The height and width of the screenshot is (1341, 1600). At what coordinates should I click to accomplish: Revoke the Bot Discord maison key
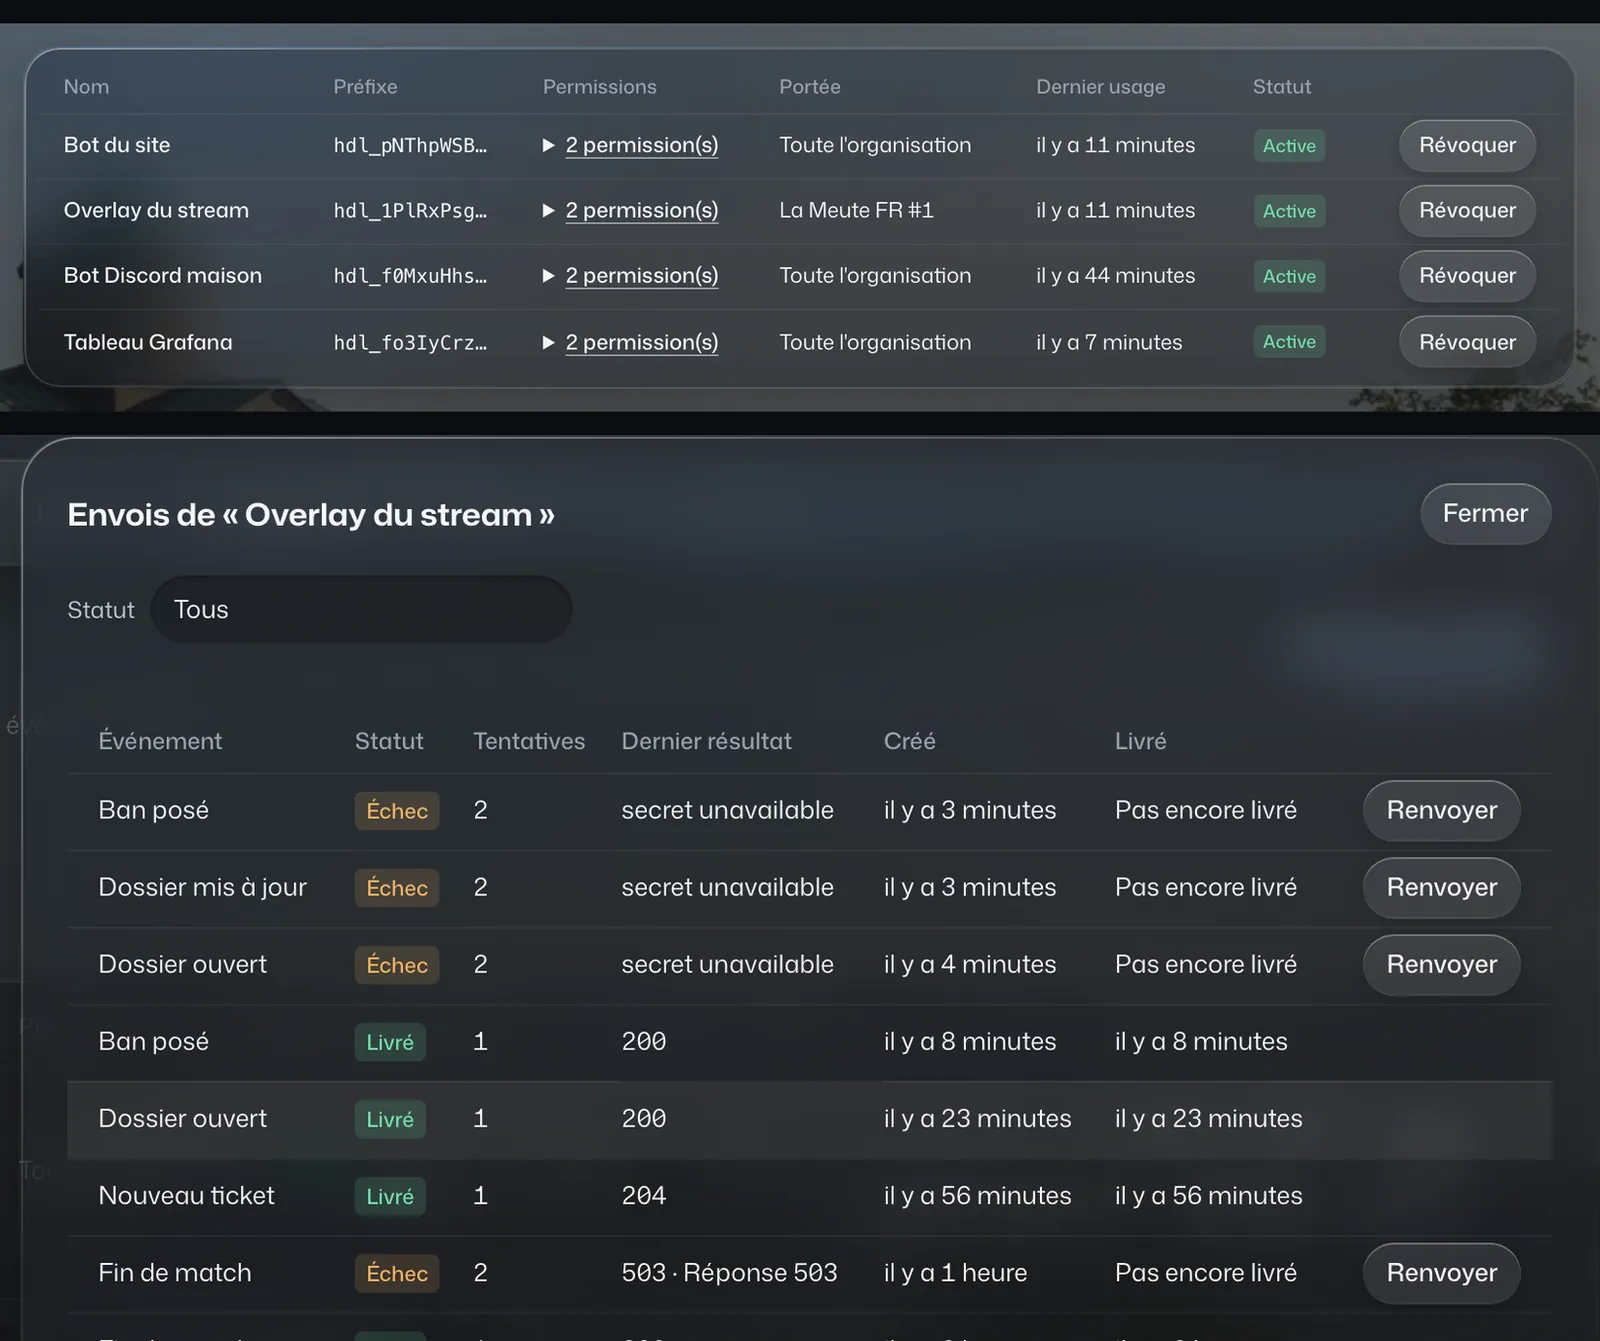coord(1467,275)
